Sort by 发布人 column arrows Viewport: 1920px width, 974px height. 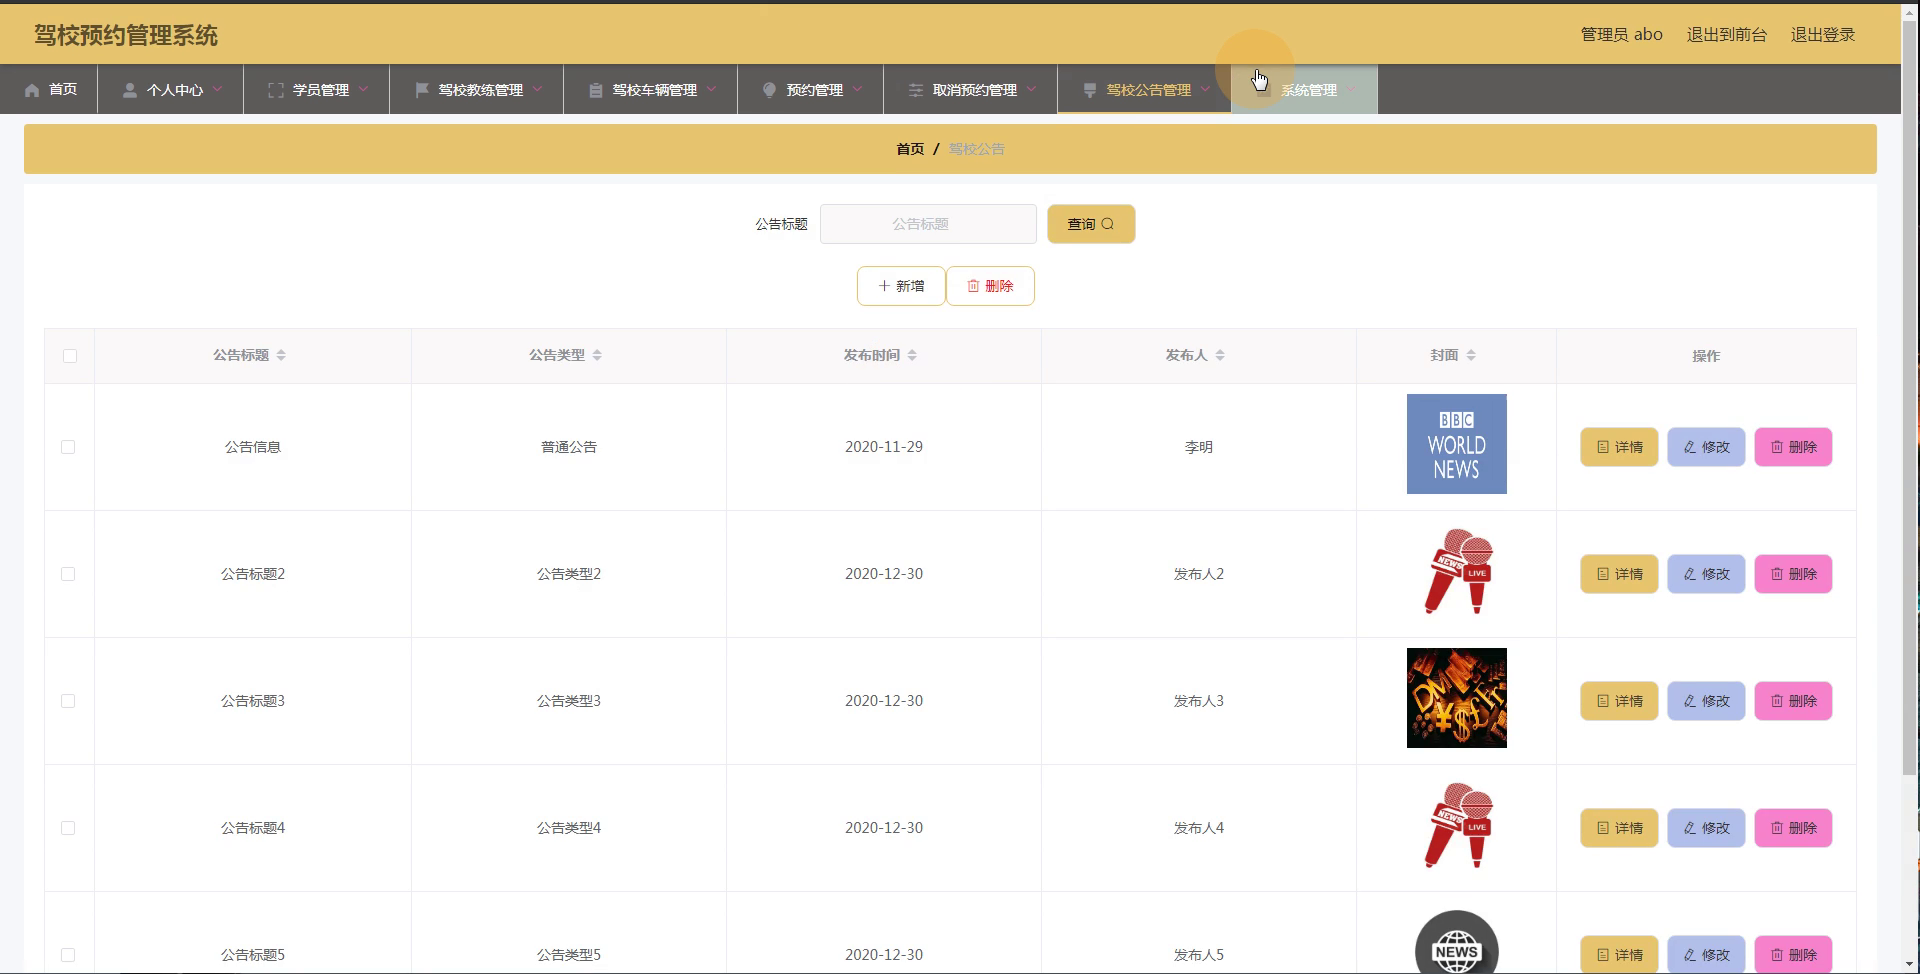(1220, 355)
